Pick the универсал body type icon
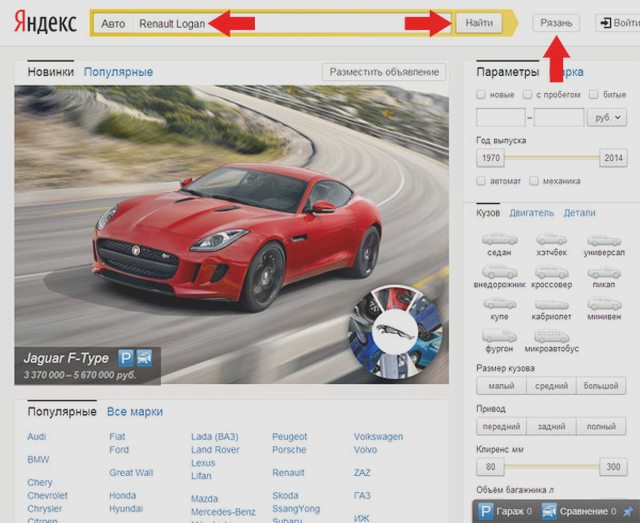This screenshot has width=640, height=523. tap(604, 240)
